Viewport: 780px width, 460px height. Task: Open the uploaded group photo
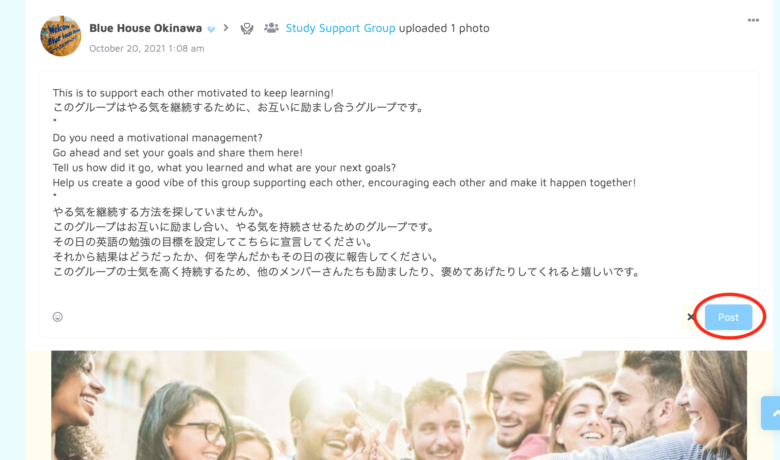pyautogui.click(x=398, y=405)
